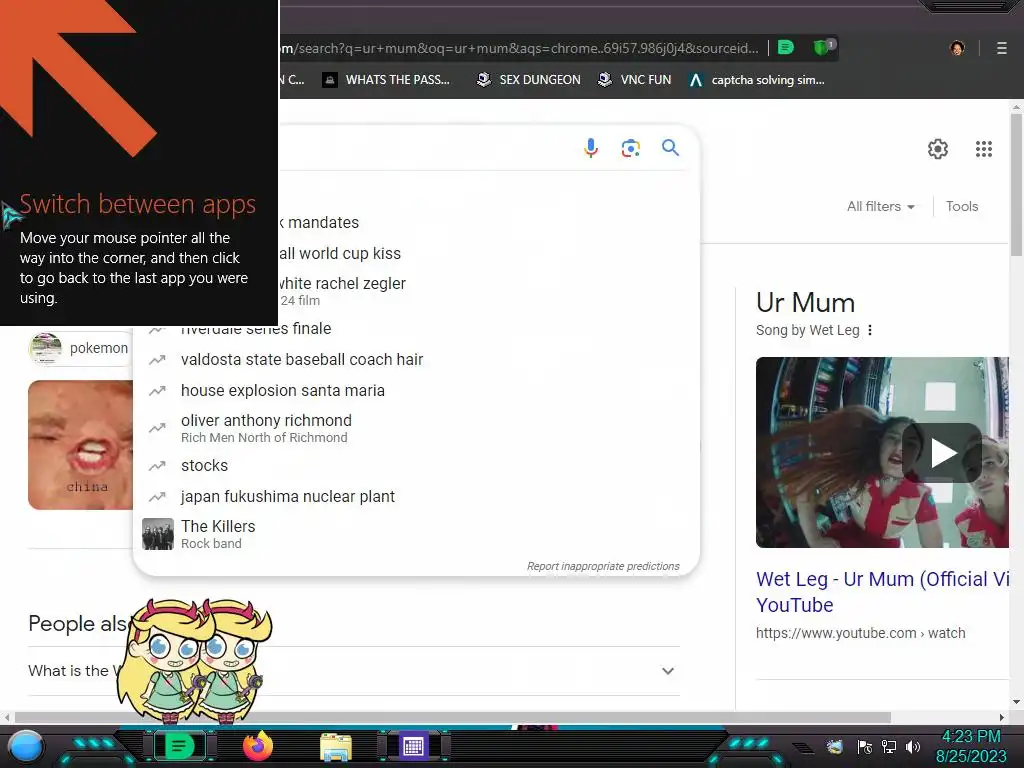This screenshot has height=768, width=1024.
Task: Open Action Center flag tray icon
Action: pos(865,746)
